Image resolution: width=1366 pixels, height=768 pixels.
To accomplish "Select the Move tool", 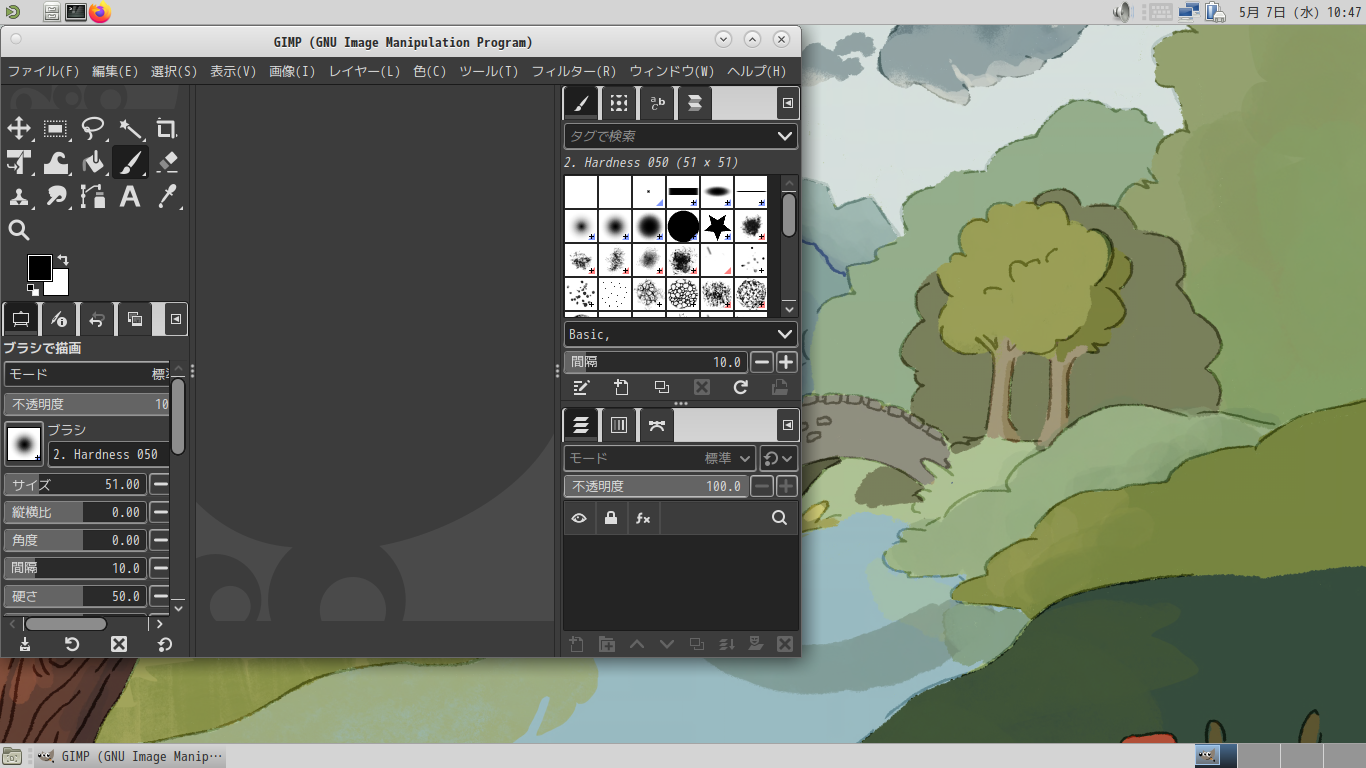I will tap(19, 128).
